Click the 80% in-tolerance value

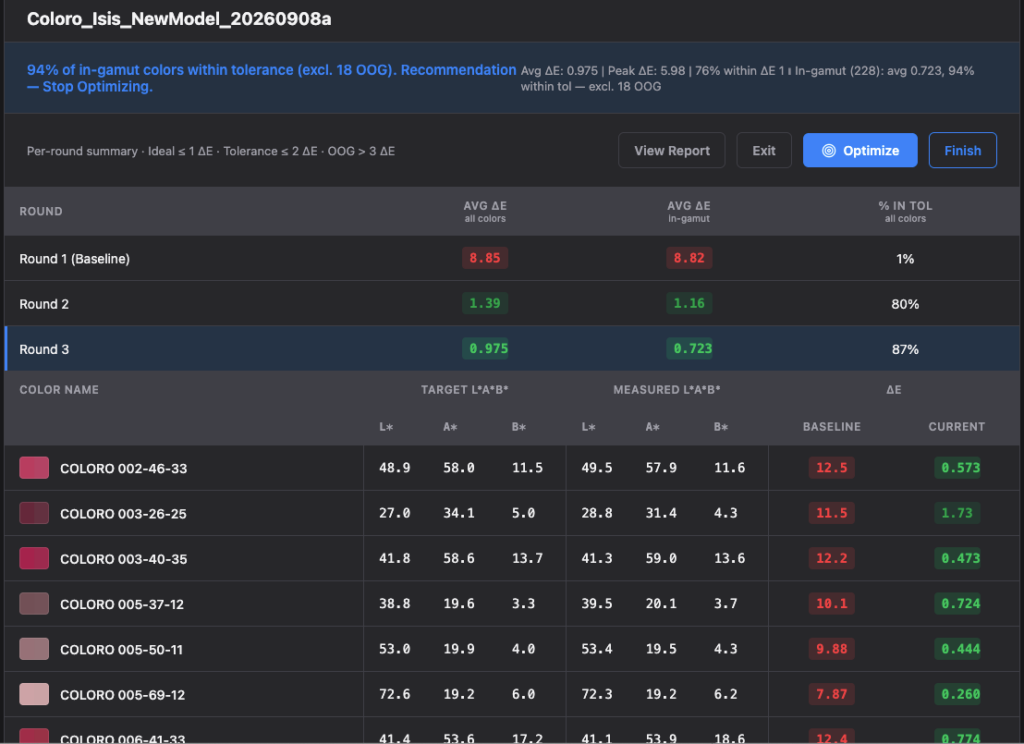tap(905, 304)
